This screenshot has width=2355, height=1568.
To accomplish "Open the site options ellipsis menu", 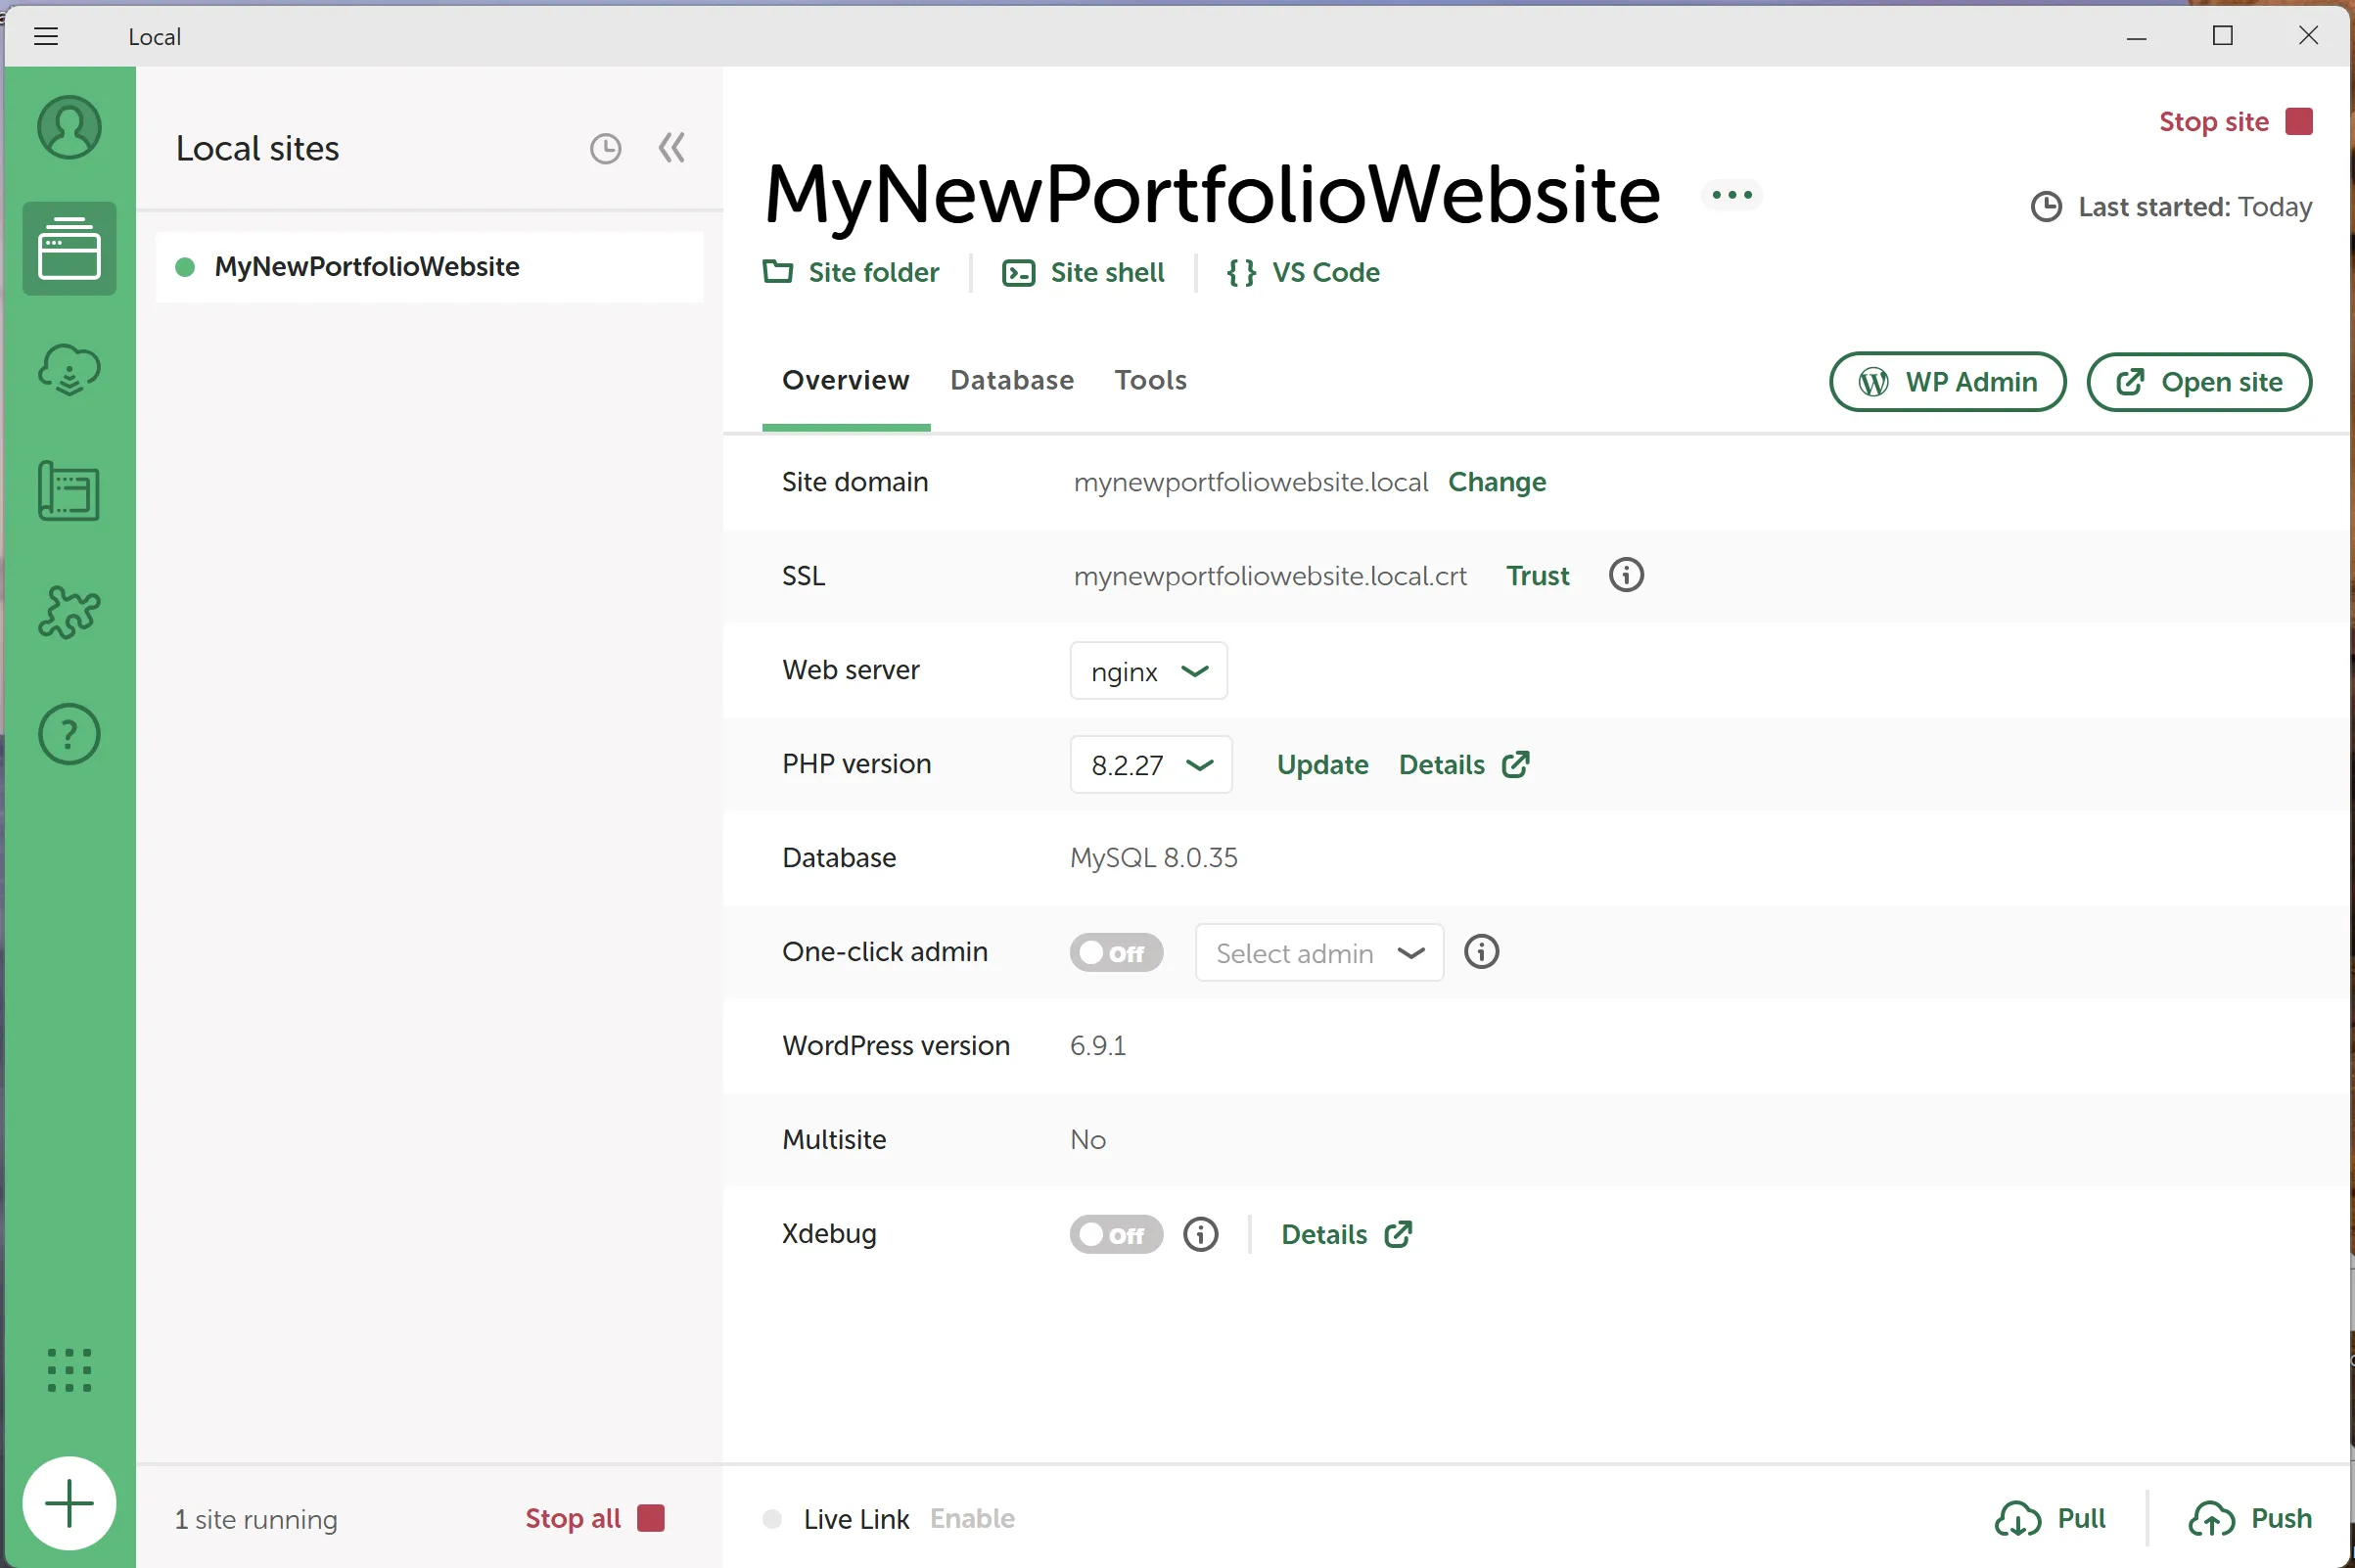I will pos(1729,195).
